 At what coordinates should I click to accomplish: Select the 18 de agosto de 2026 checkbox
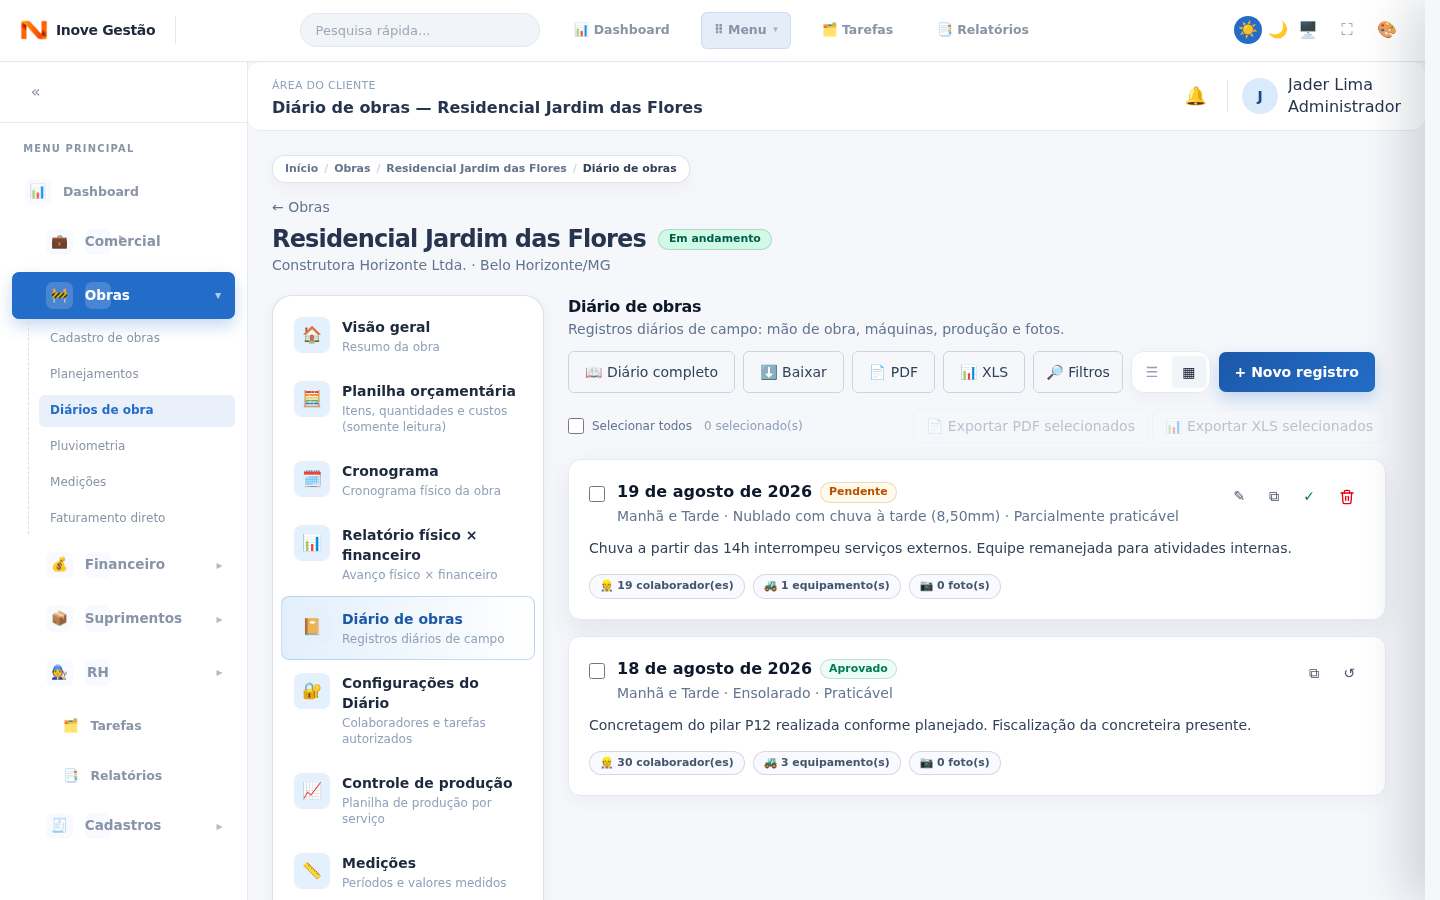coord(597,671)
